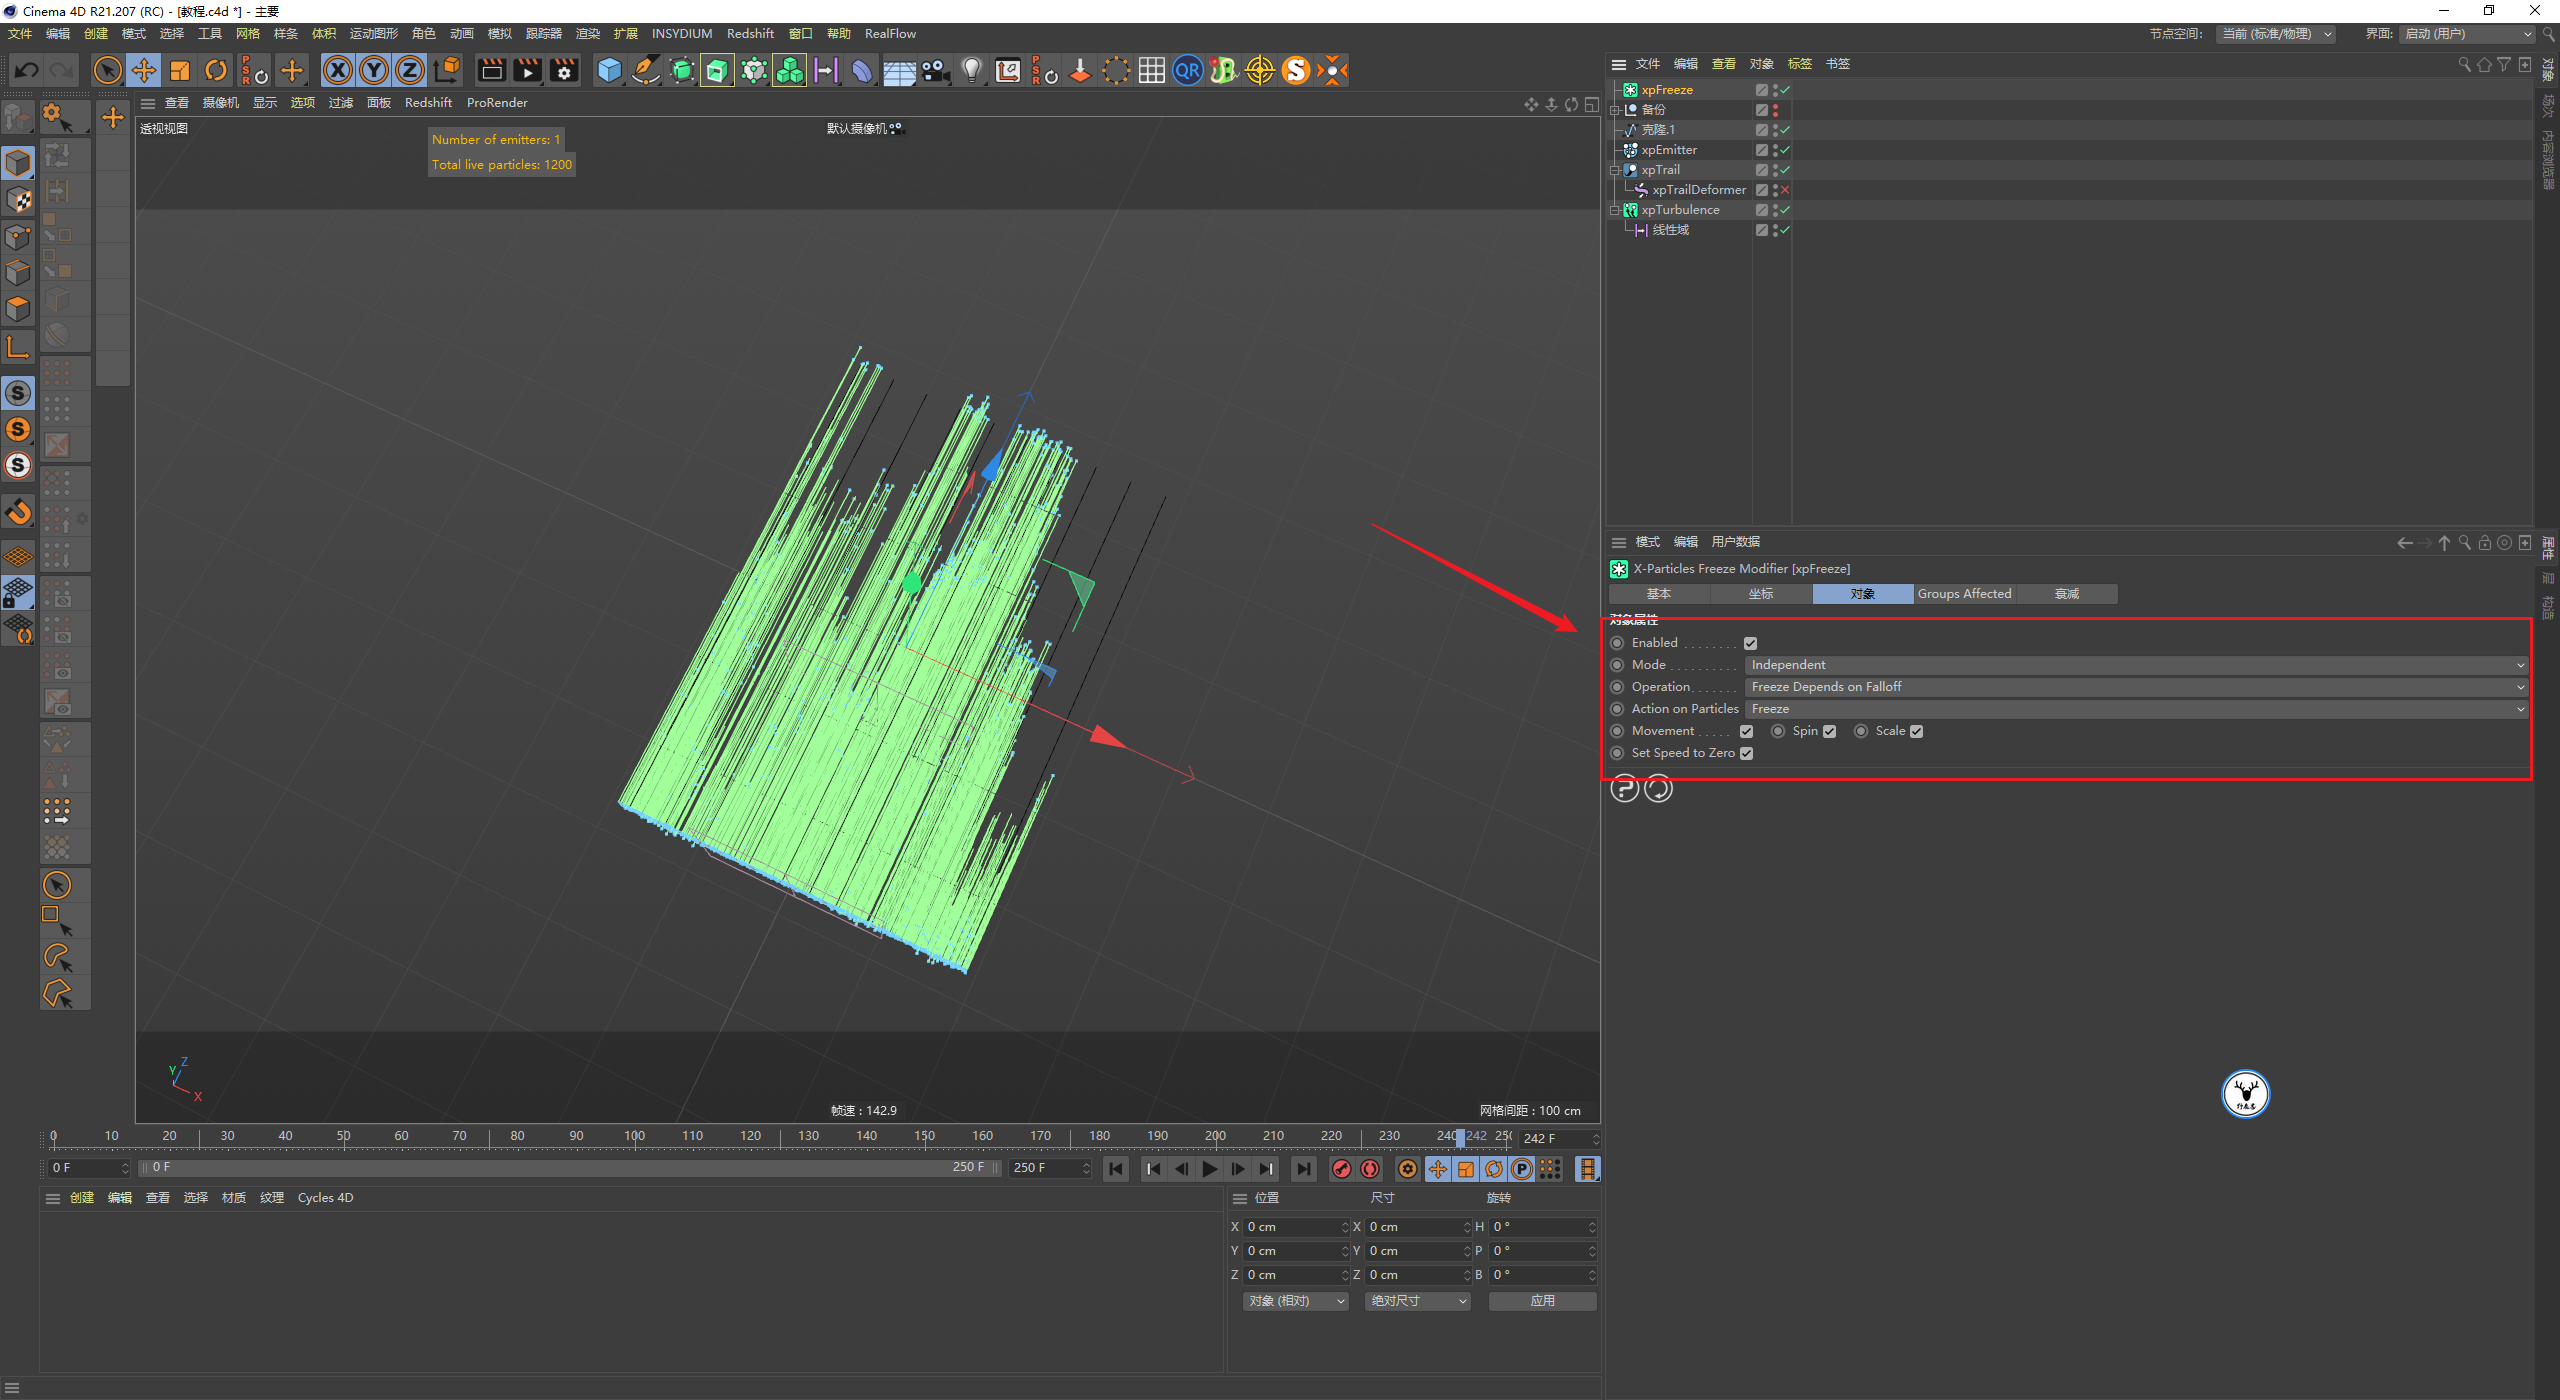Viewport: 2560px width, 1400px height.
Task: Select the Rotate tool
Action: point(216,70)
